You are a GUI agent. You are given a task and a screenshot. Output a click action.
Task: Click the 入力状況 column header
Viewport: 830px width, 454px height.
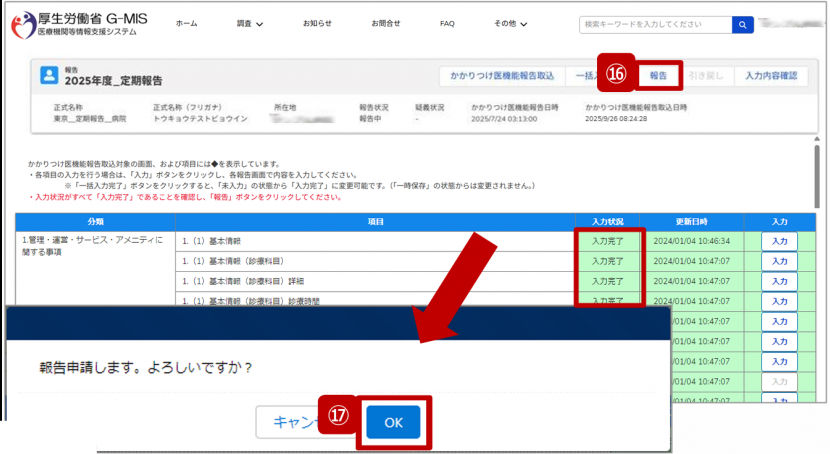tap(607, 221)
